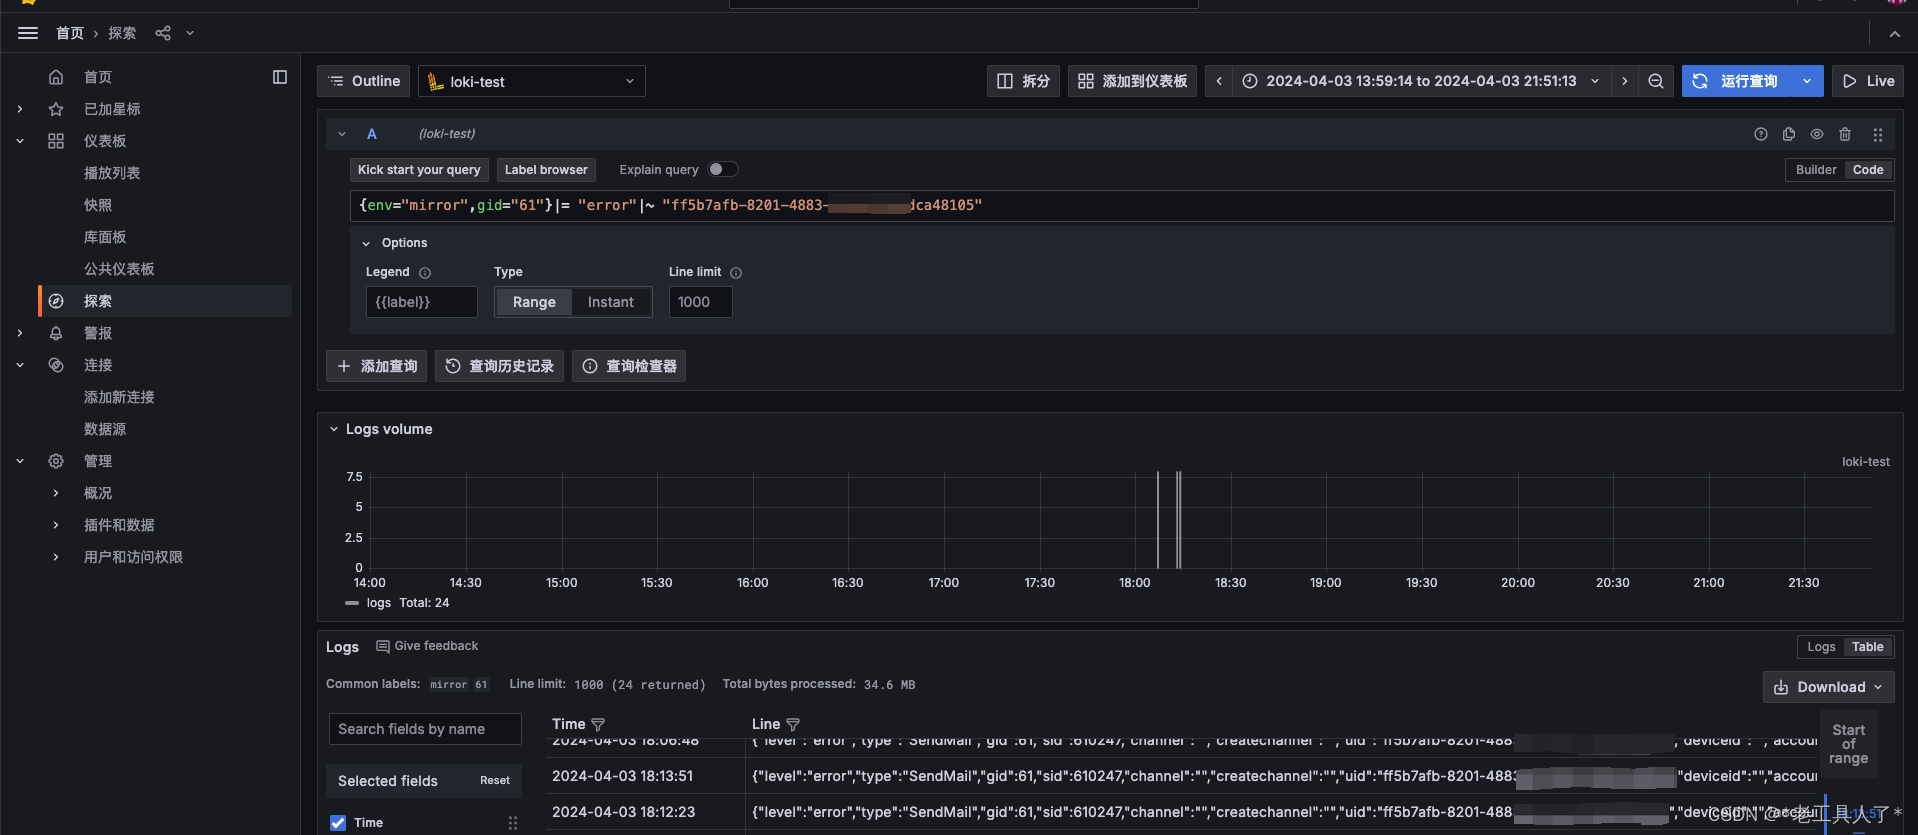Expand the 已加星标 sidebar section
This screenshot has width=1918, height=835.
(x=20, y=109)
